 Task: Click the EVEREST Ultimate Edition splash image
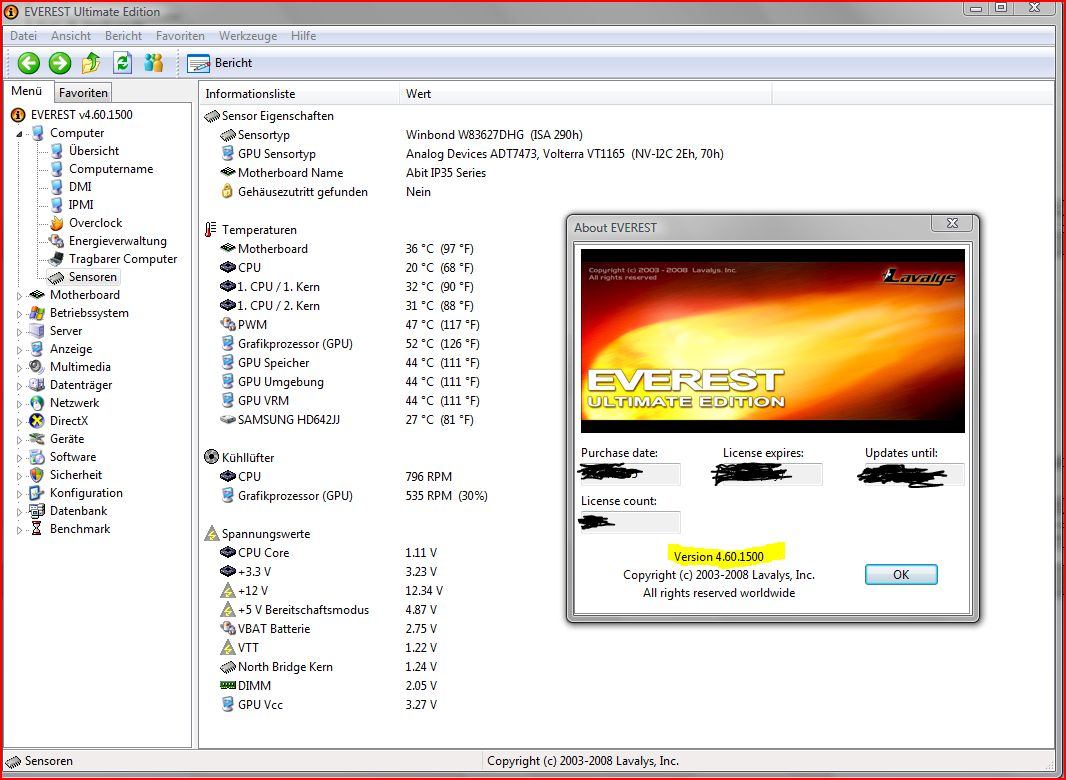pyautogui.click(x=772, y=341)
